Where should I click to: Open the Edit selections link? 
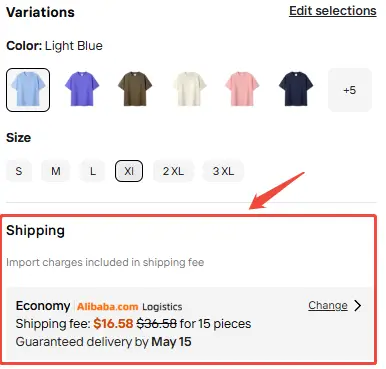tap(333, 11)
